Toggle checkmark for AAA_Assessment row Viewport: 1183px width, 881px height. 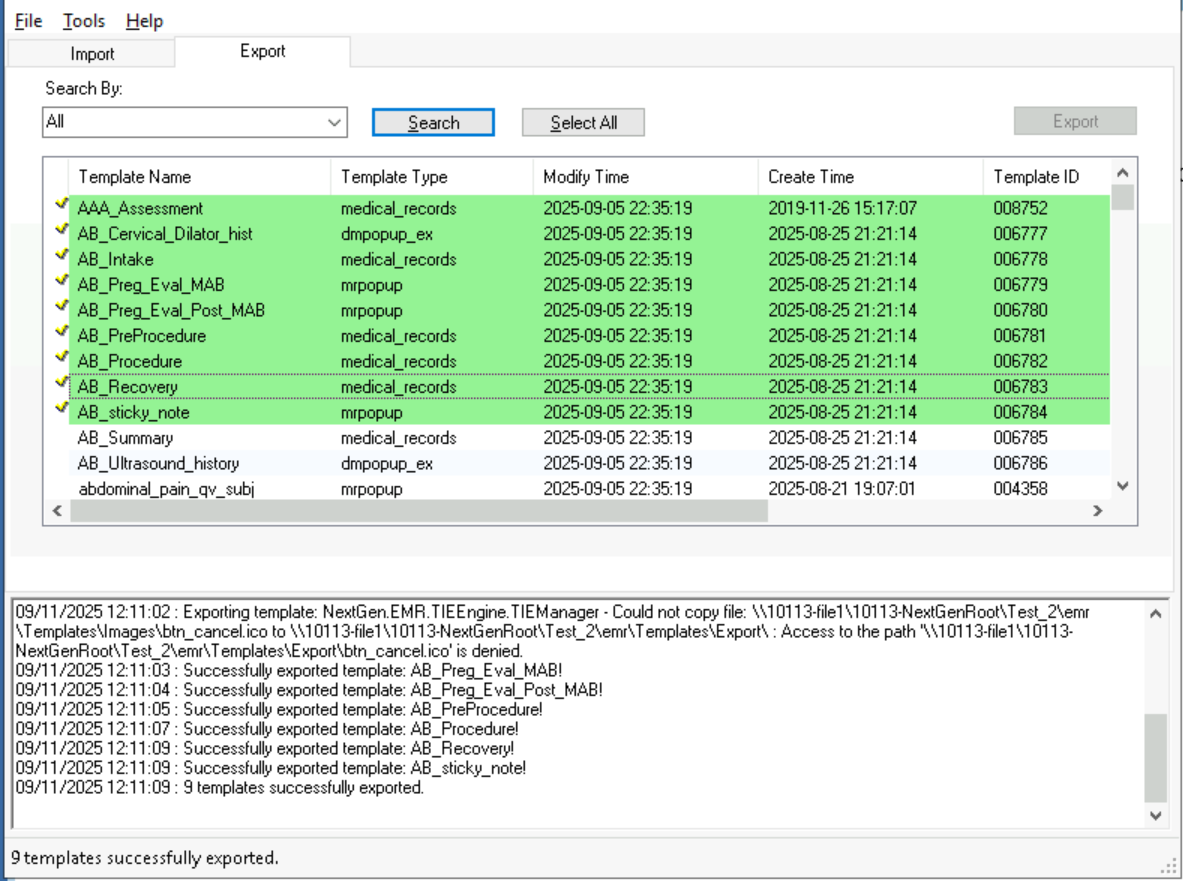pyautogui.click(x=61, y=204)
